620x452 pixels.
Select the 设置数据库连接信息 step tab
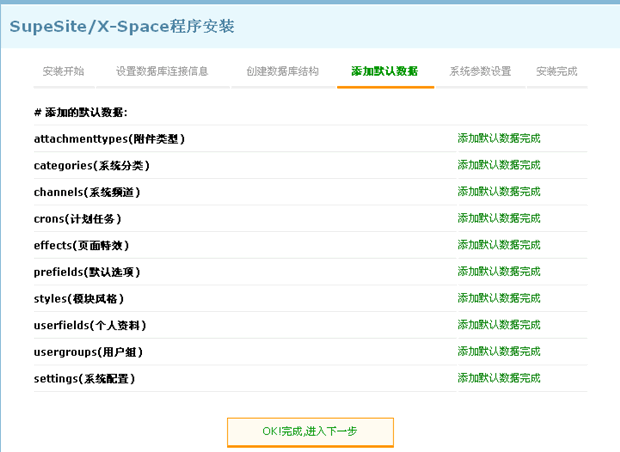162,72
